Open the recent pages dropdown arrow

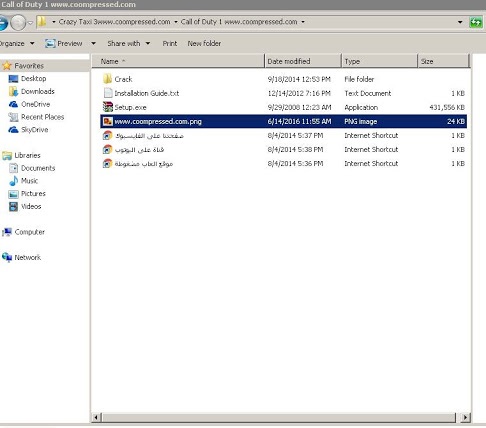click(x=30, y=23)
